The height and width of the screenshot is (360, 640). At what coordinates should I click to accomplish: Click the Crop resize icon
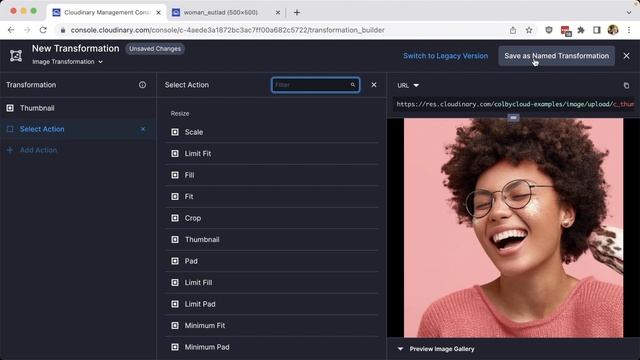(x=175, y=218)
